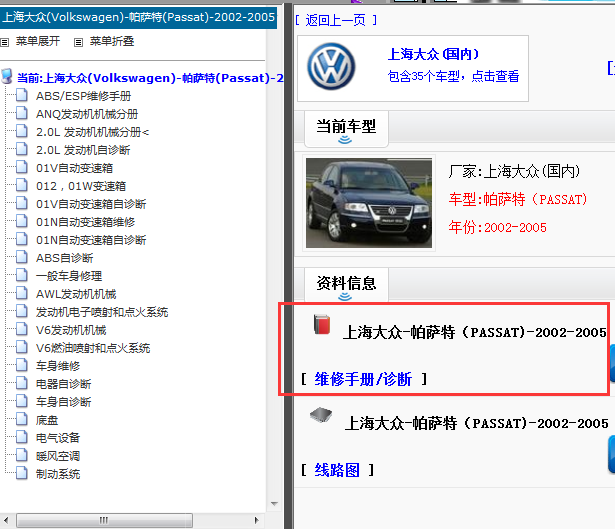The height and width of the screenshot is (529, 615).
Task: Open 01N自动变速箱维修 entry
Action: (86, 222)
